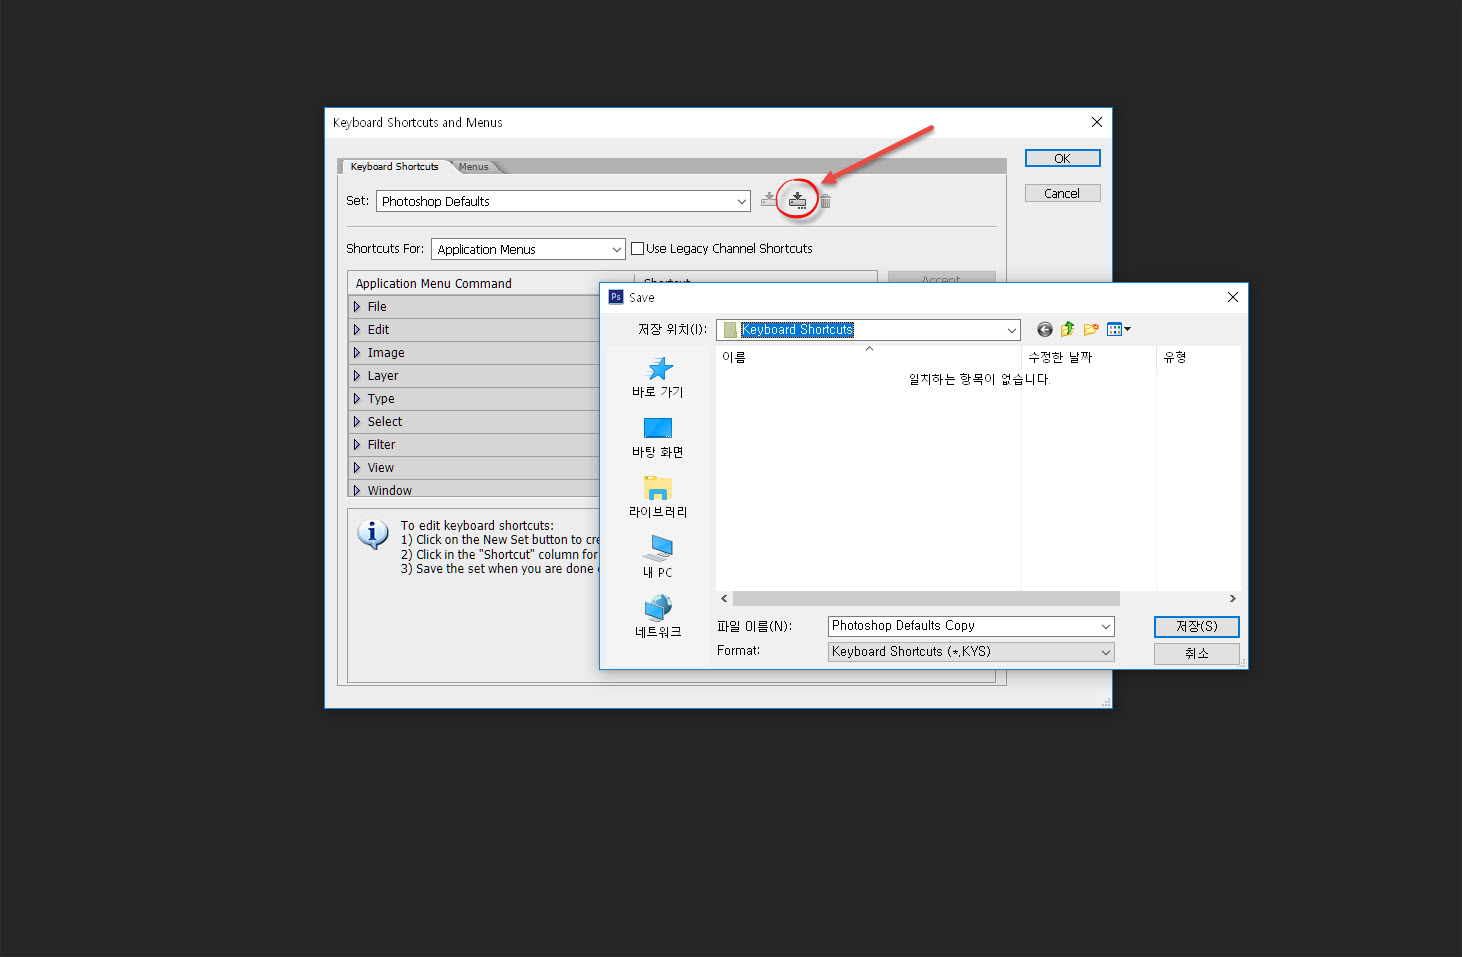
Task: Click the Ps icon in the Save title bar
Action: point(616,297)
